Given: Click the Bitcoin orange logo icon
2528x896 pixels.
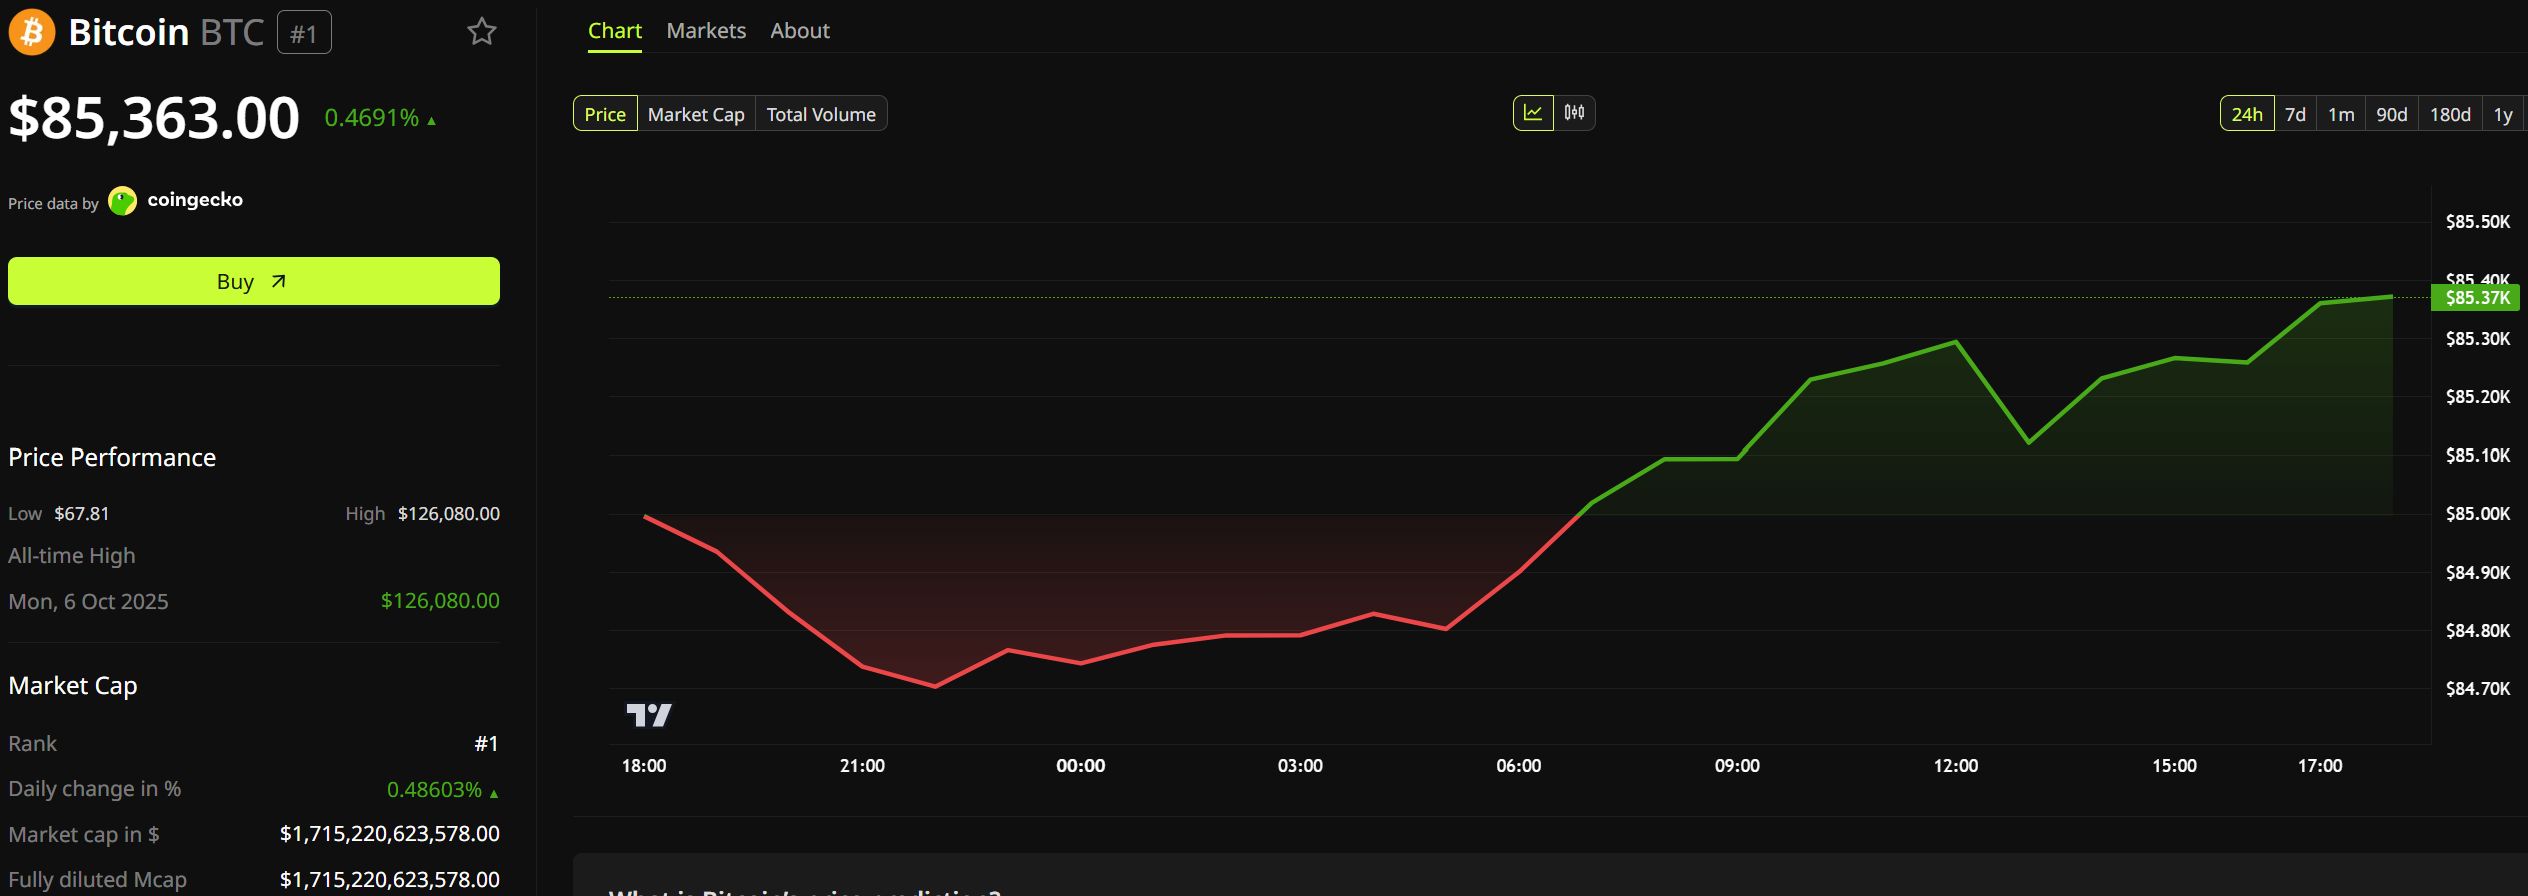Looking at the screenshot, I should pos(32,32).
